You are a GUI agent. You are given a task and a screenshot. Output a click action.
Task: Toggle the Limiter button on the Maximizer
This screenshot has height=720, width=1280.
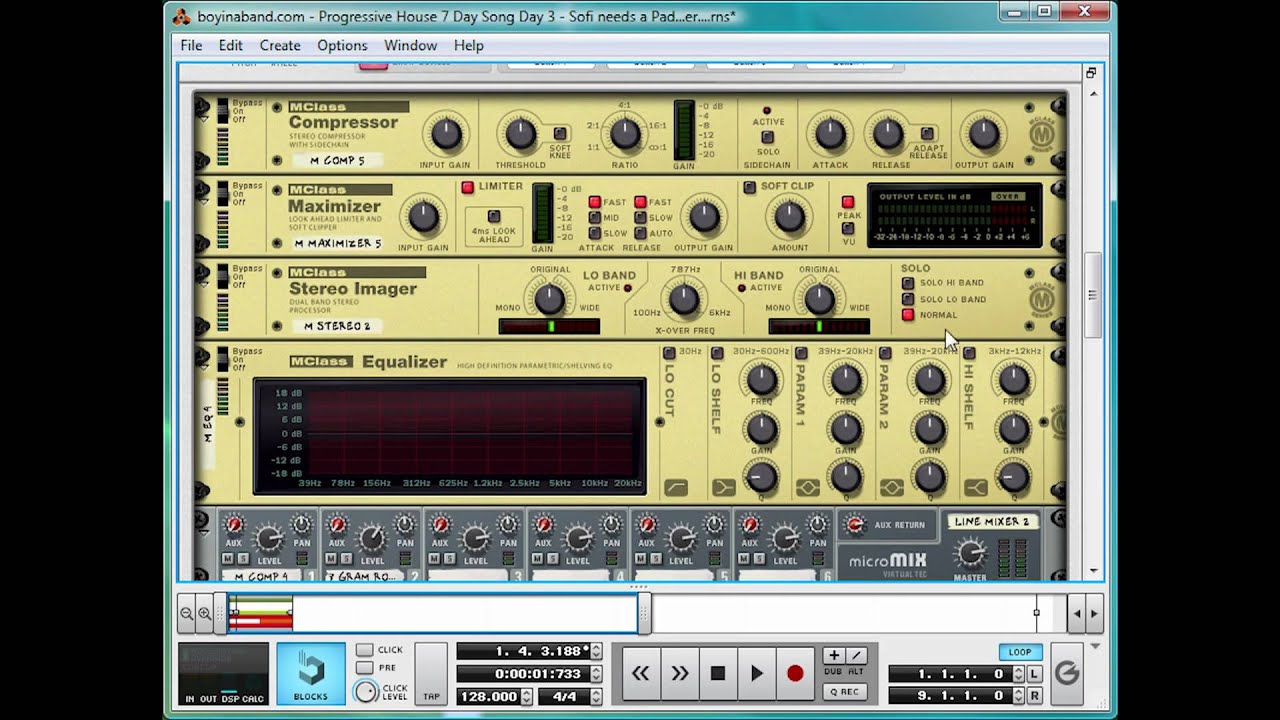(x=467, y=187)
